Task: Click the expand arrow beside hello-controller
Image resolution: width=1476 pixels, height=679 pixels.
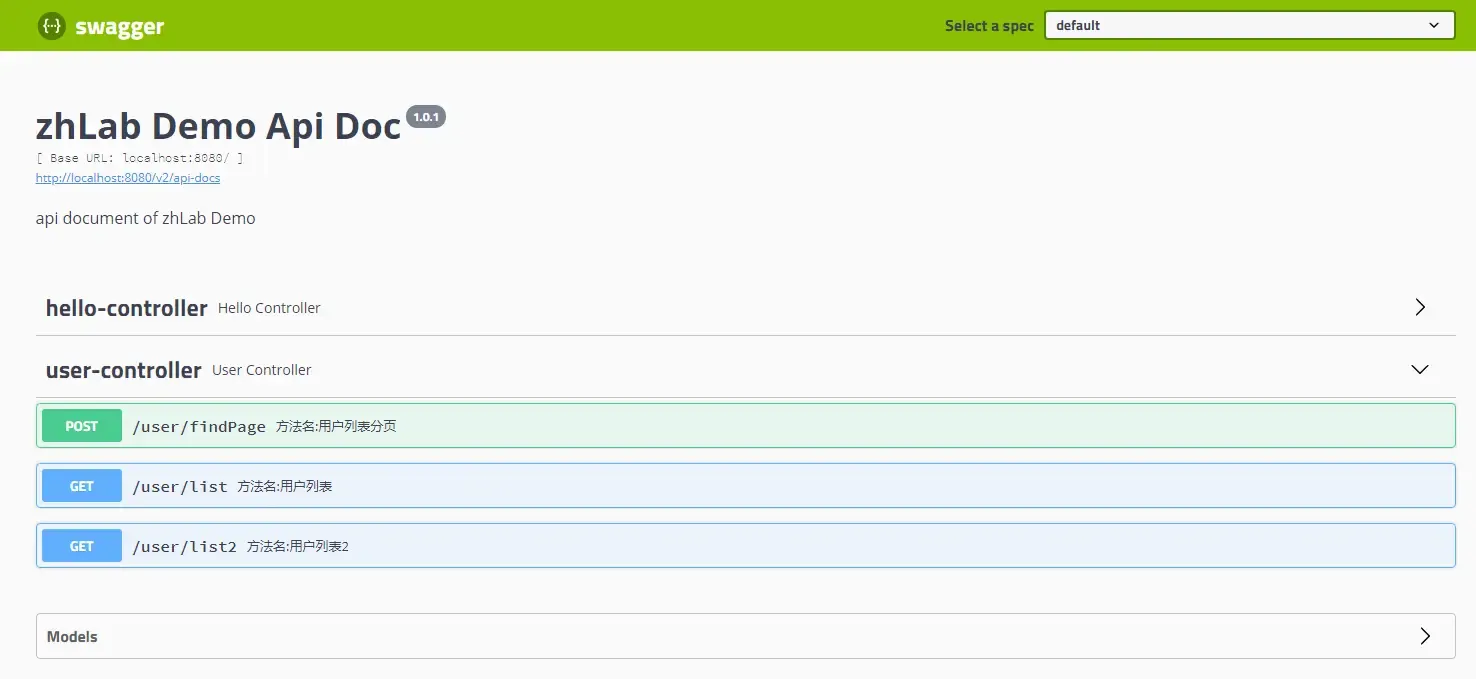Action: [x=1420, y=307]
